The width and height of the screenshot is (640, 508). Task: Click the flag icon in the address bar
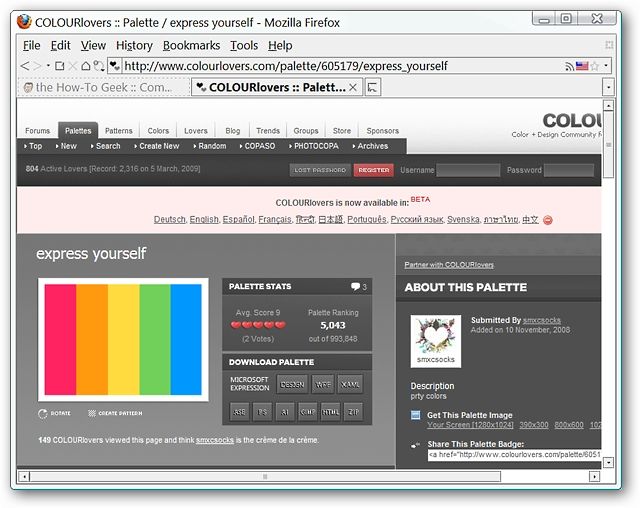click(582, 66)
